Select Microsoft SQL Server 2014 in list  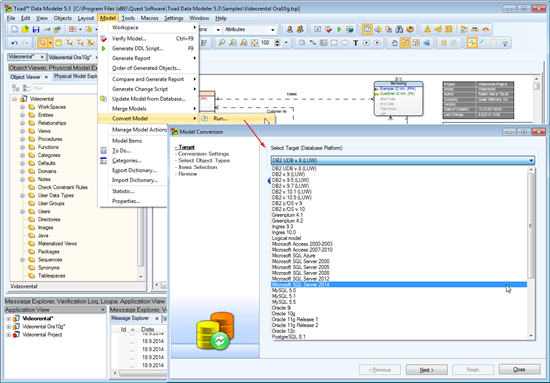tap(399, 284)
